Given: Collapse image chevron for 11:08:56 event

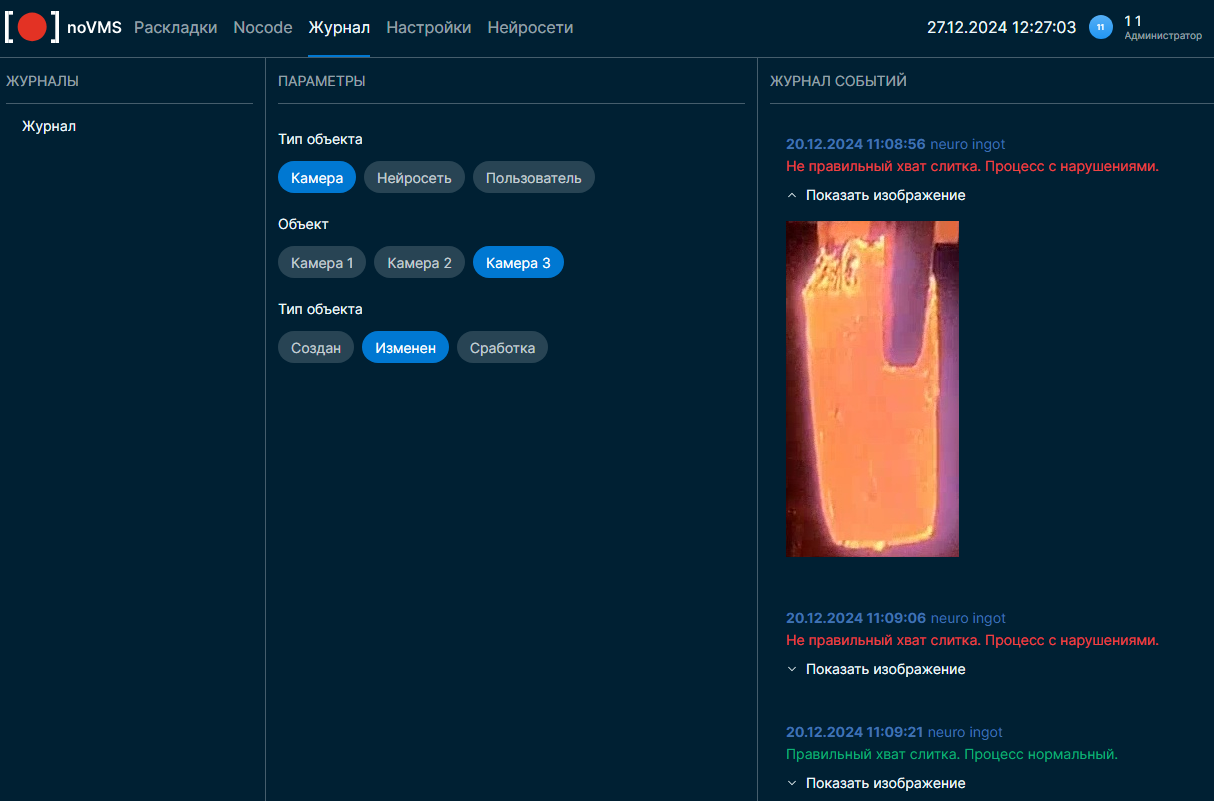Looking at the screenshot, I should 792,195.
